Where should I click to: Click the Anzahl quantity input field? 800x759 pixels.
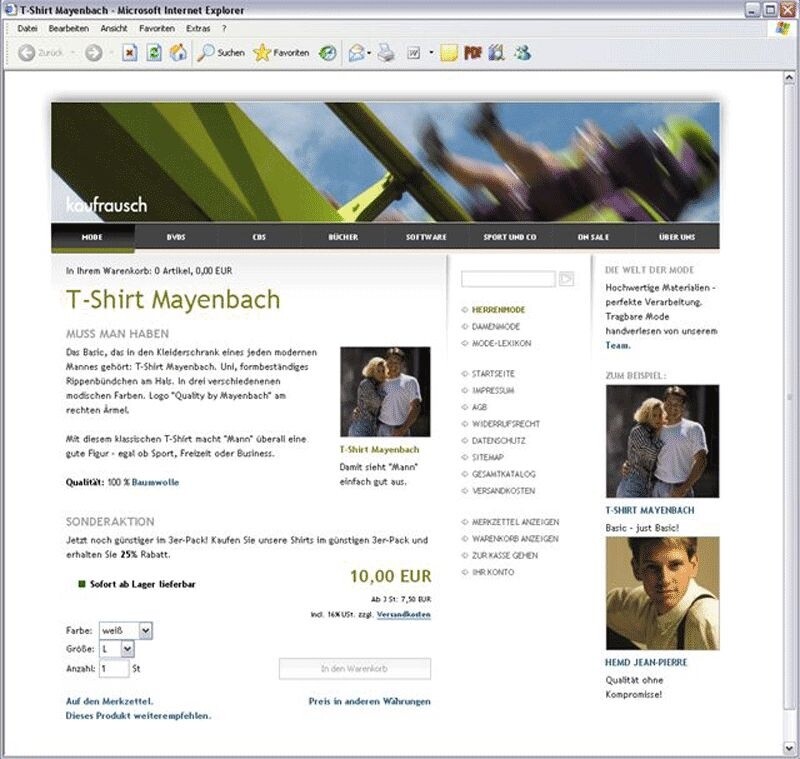click(114, 668)
